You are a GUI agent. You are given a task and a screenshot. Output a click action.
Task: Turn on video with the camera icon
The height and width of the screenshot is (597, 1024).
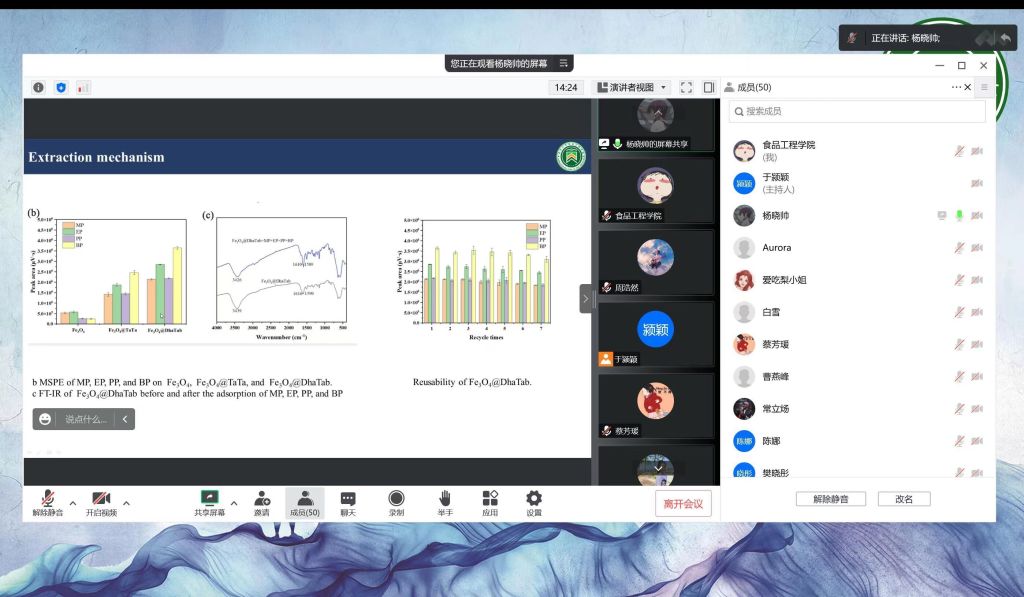[100, 498]
